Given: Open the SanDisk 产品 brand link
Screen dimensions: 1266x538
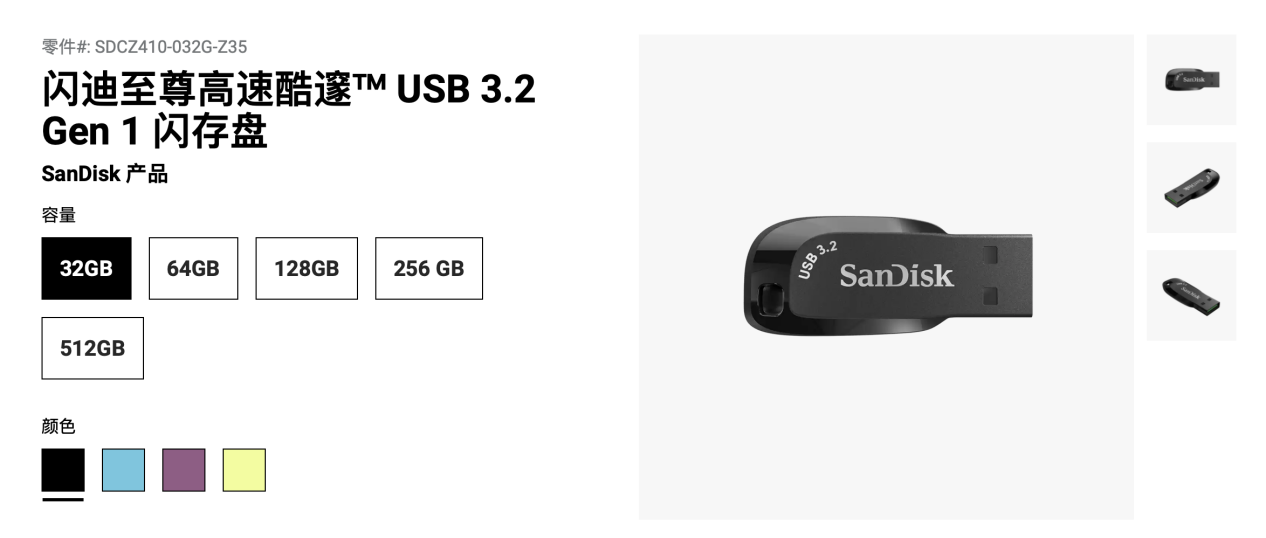Looking at the screenshot, I should click(x=105, y=174).
